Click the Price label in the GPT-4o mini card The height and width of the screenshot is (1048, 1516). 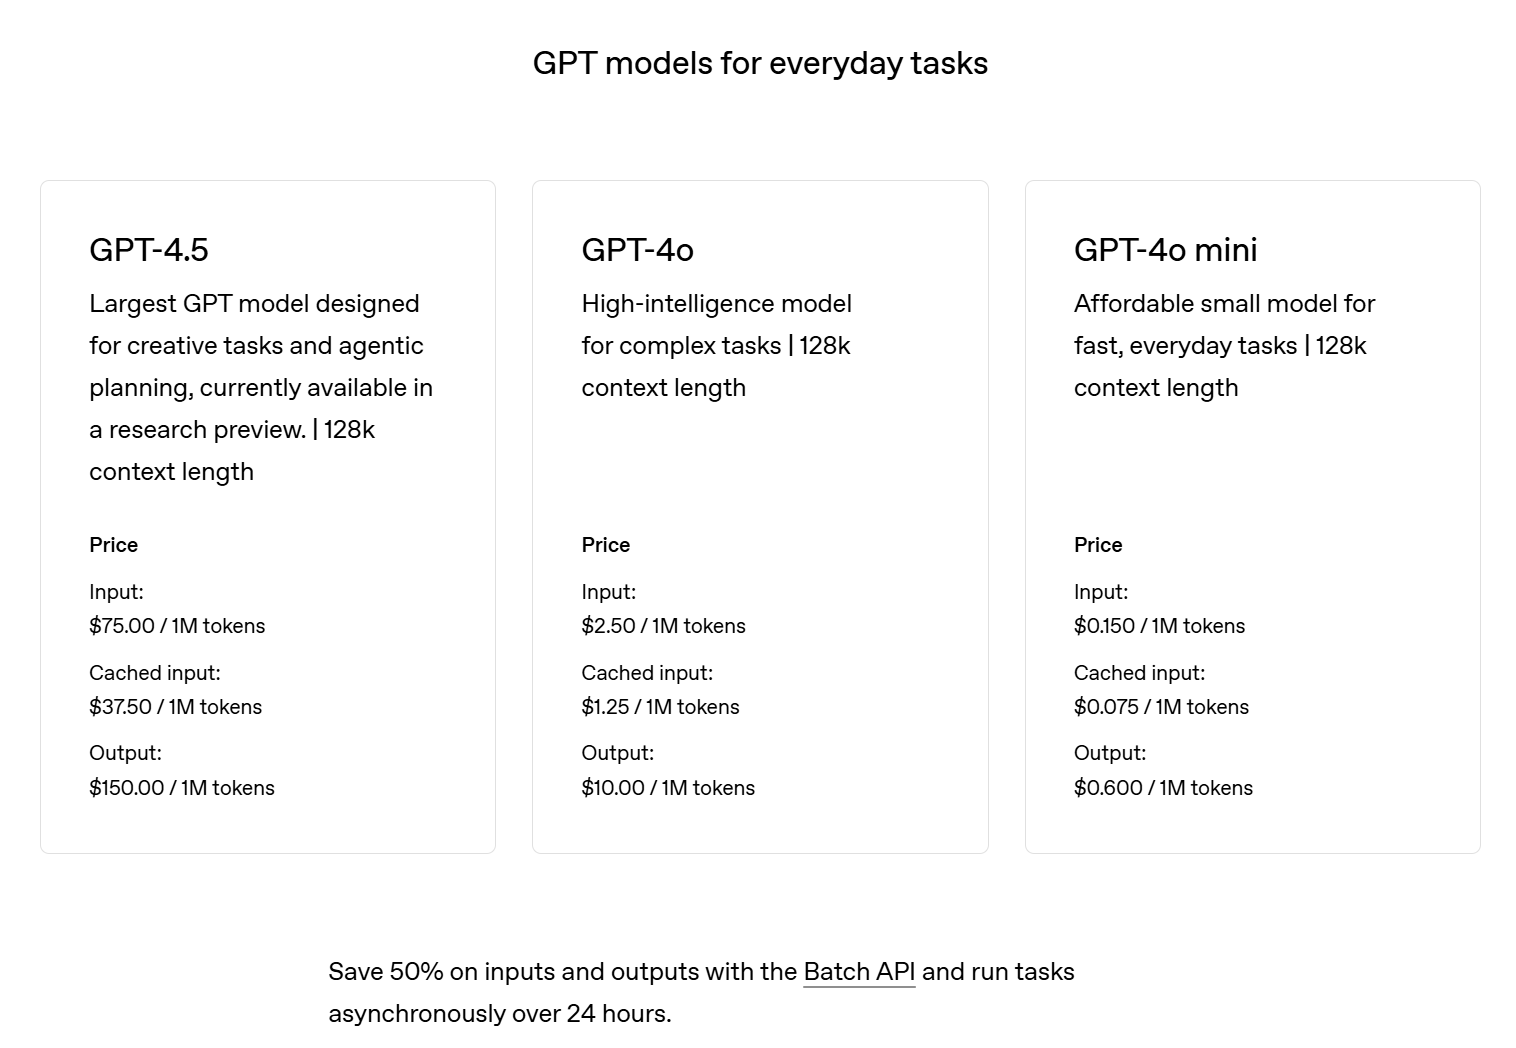click(1098, 545)
